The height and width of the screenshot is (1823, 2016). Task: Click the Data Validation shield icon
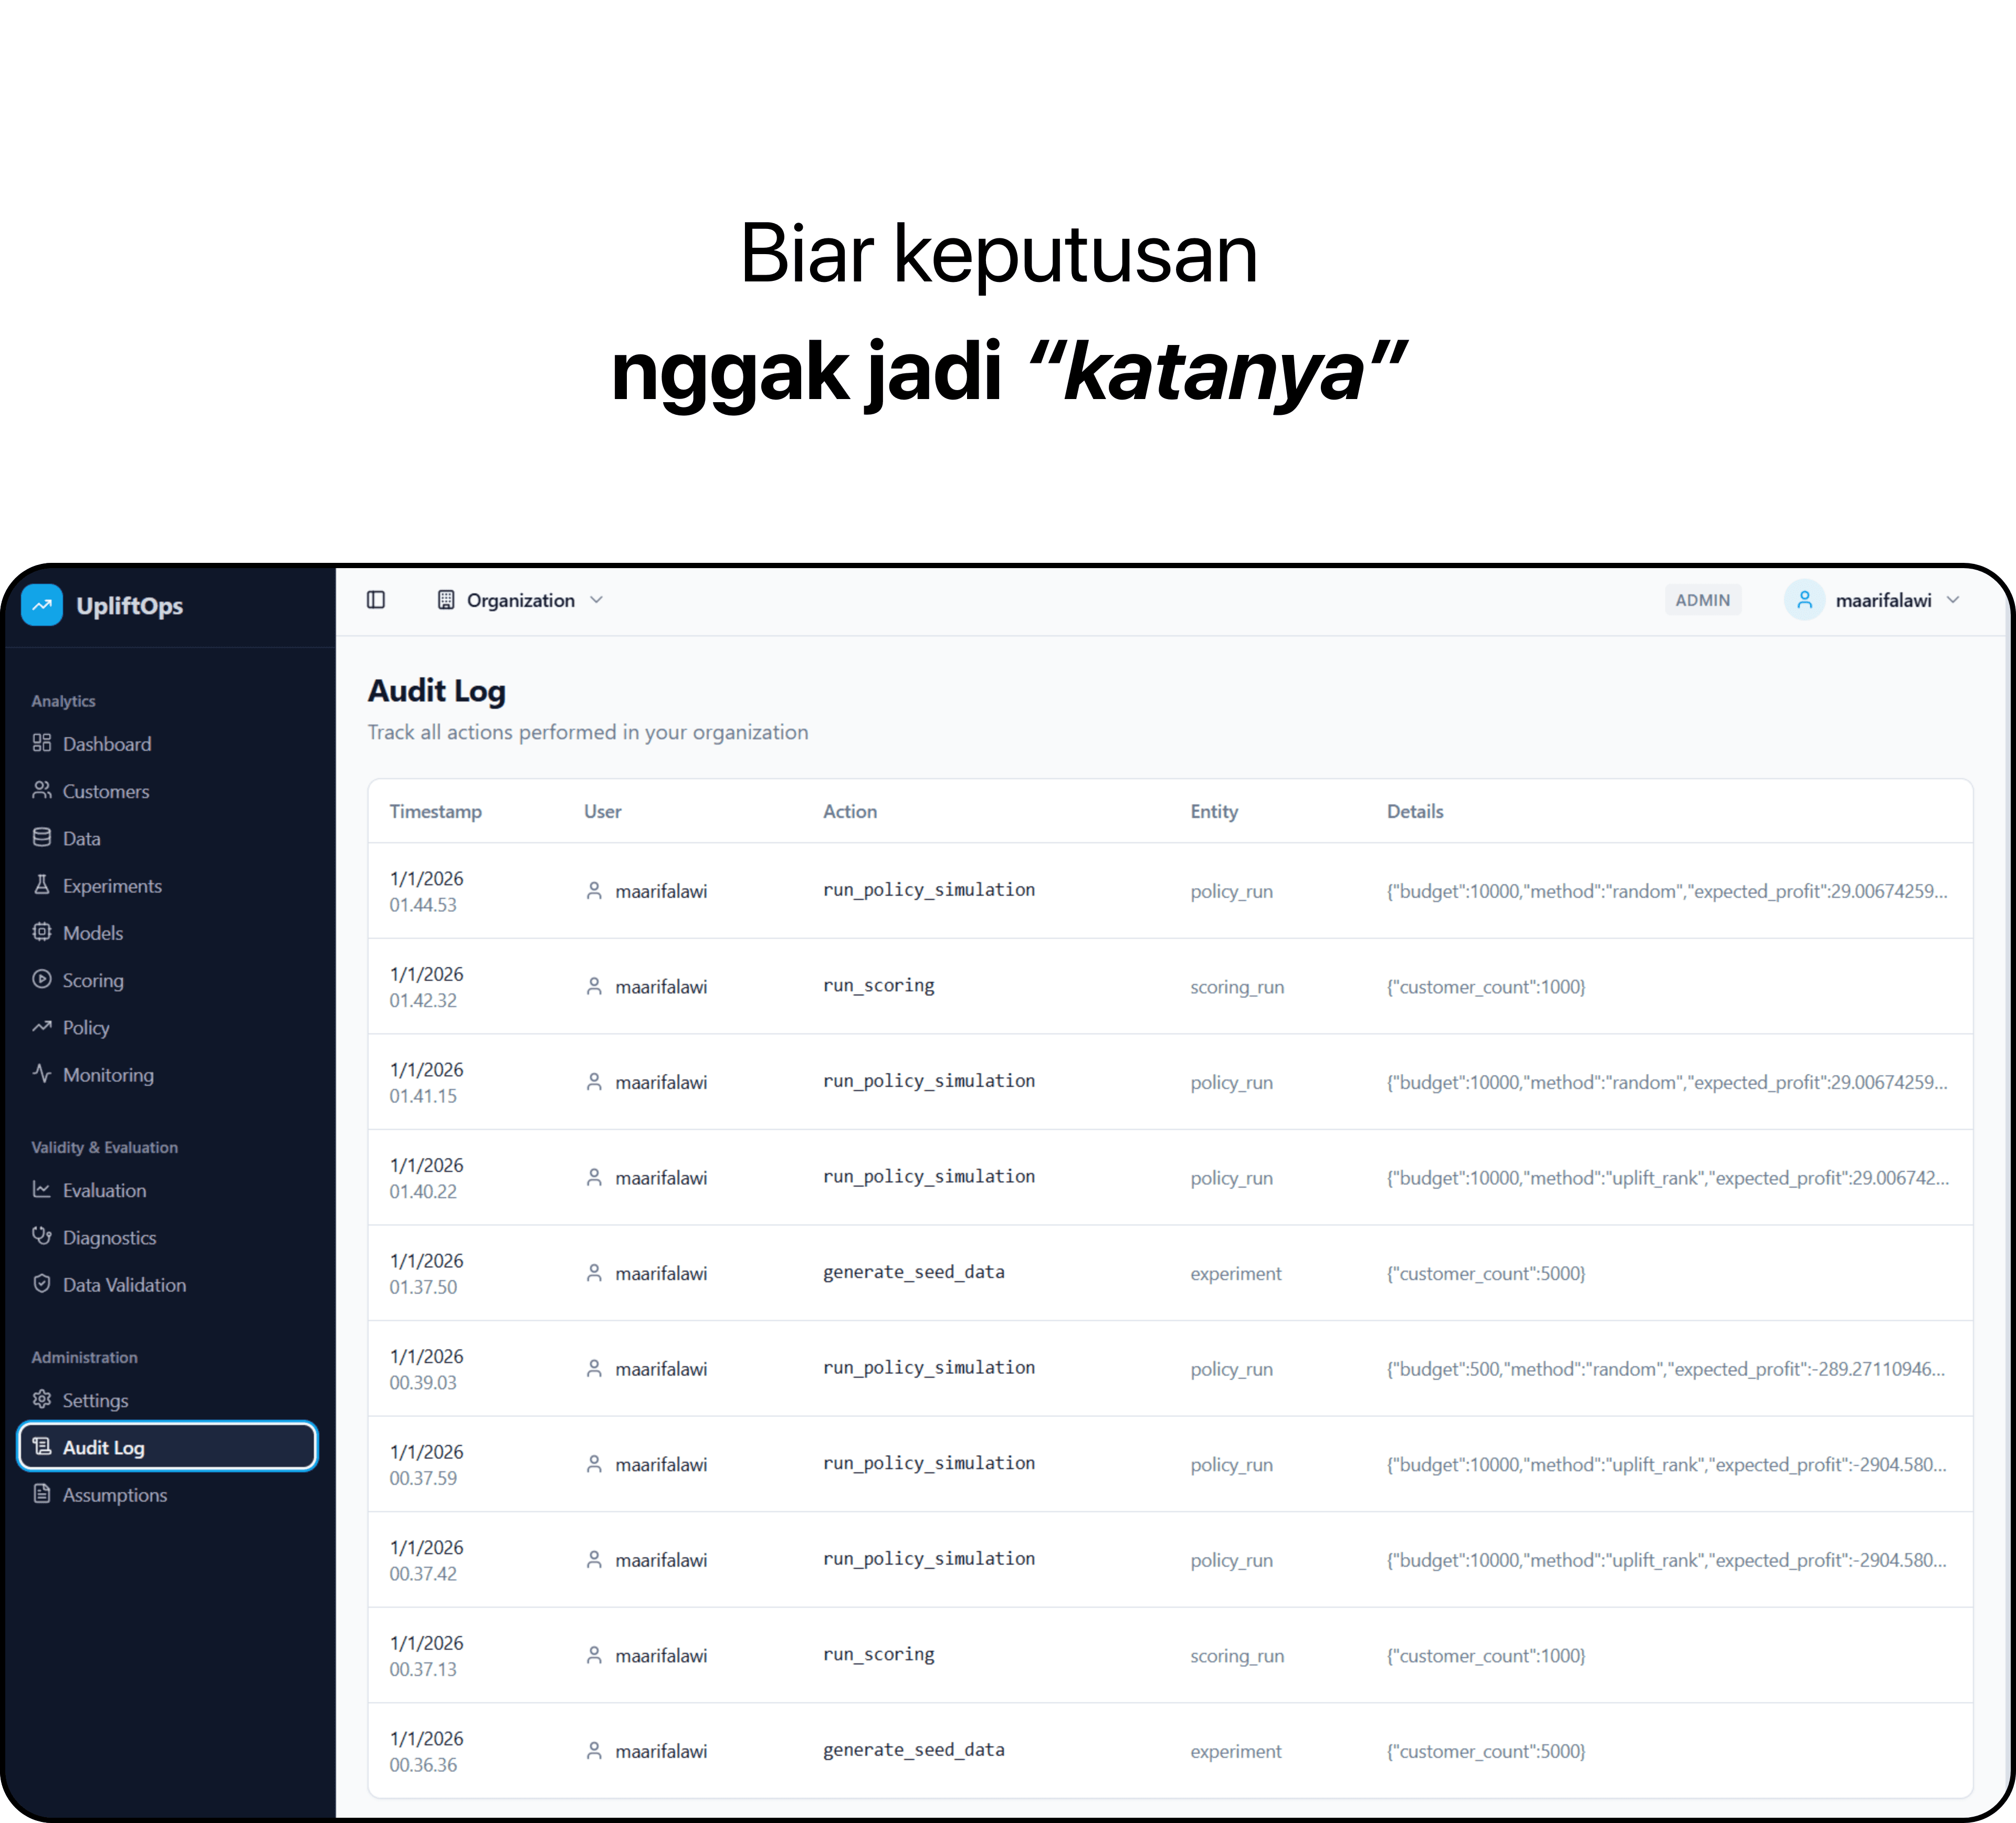42,1284
